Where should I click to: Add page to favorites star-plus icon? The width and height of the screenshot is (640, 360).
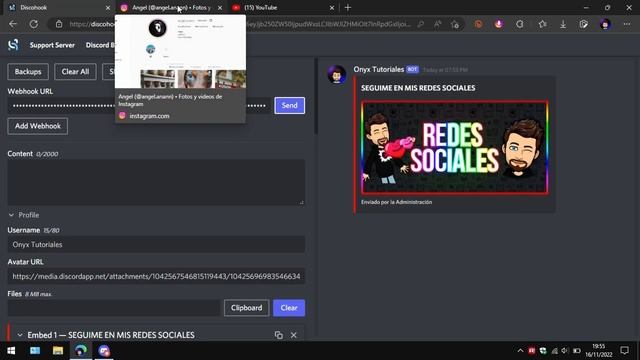coord(455,24)
